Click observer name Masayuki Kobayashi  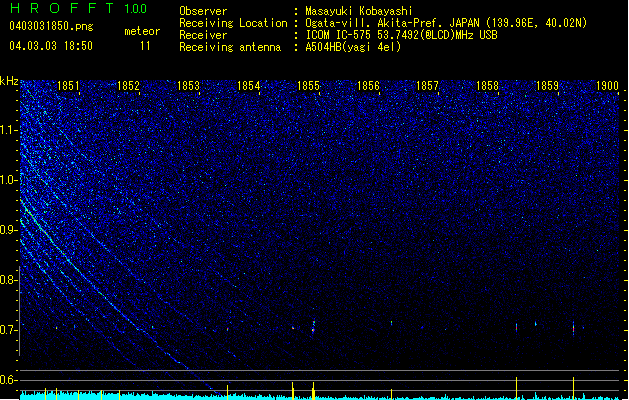tap(359, 11)
